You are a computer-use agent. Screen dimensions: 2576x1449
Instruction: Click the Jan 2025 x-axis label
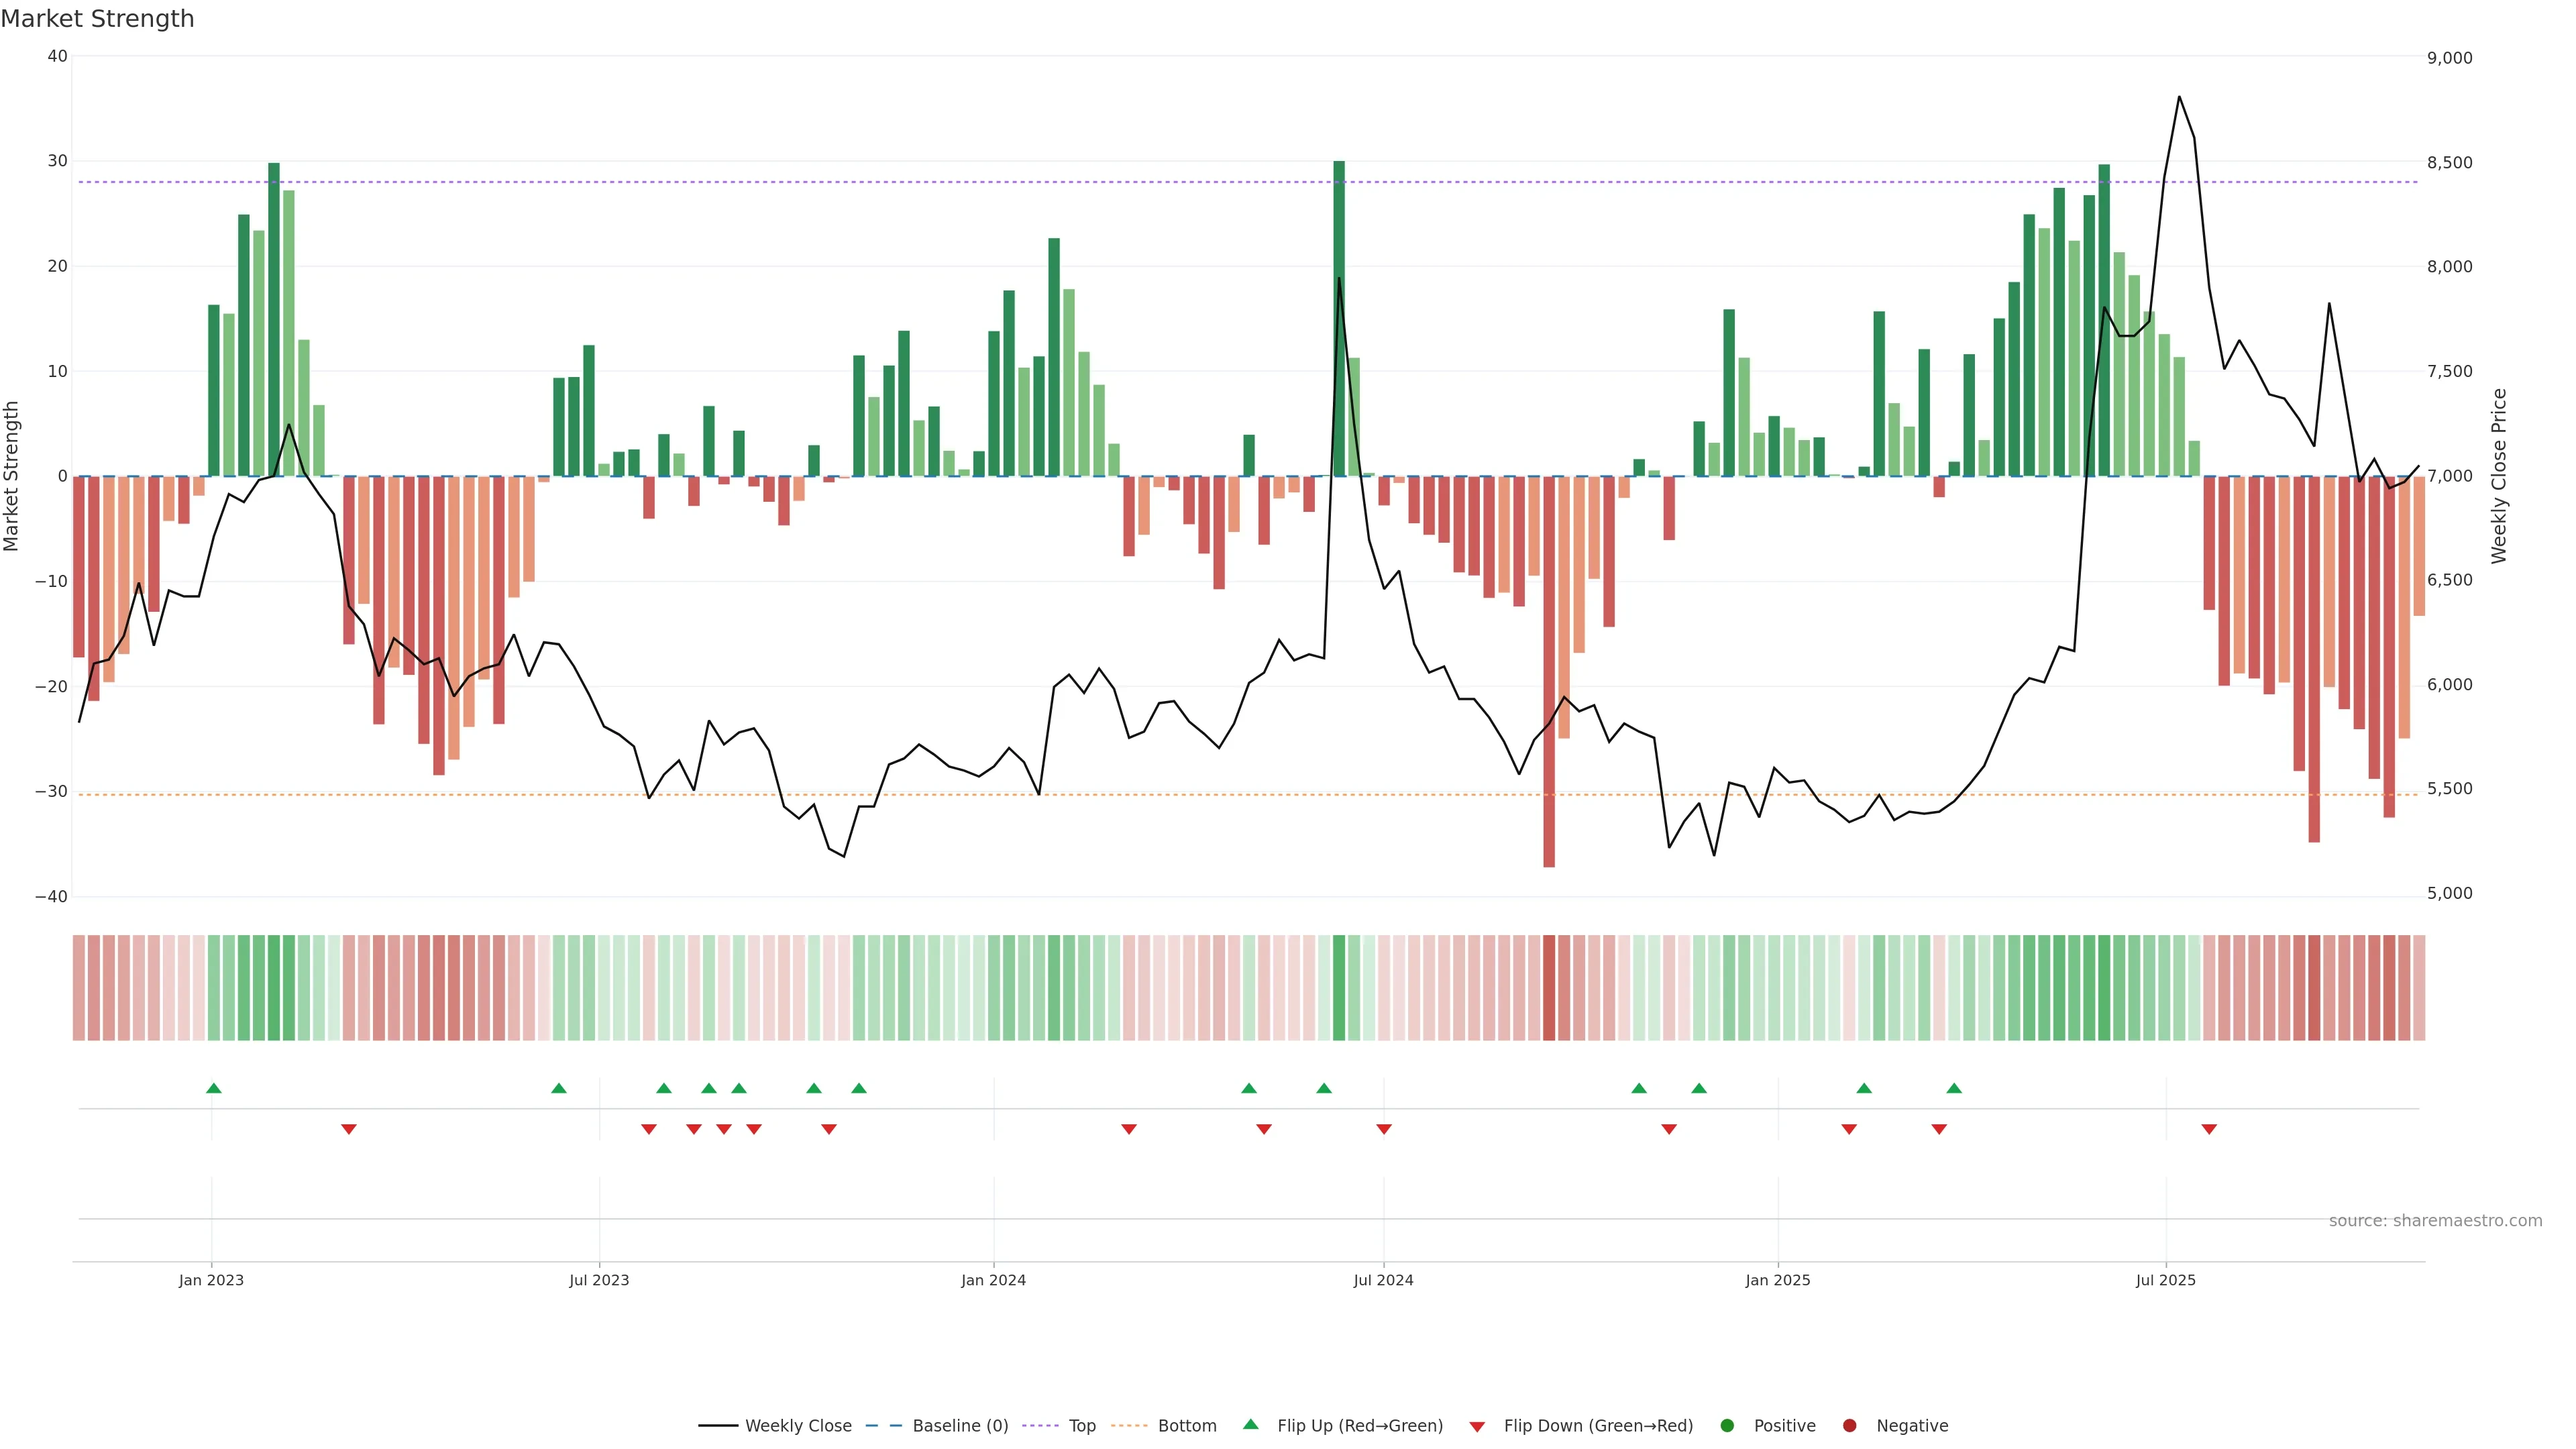click(1778, 1280)
